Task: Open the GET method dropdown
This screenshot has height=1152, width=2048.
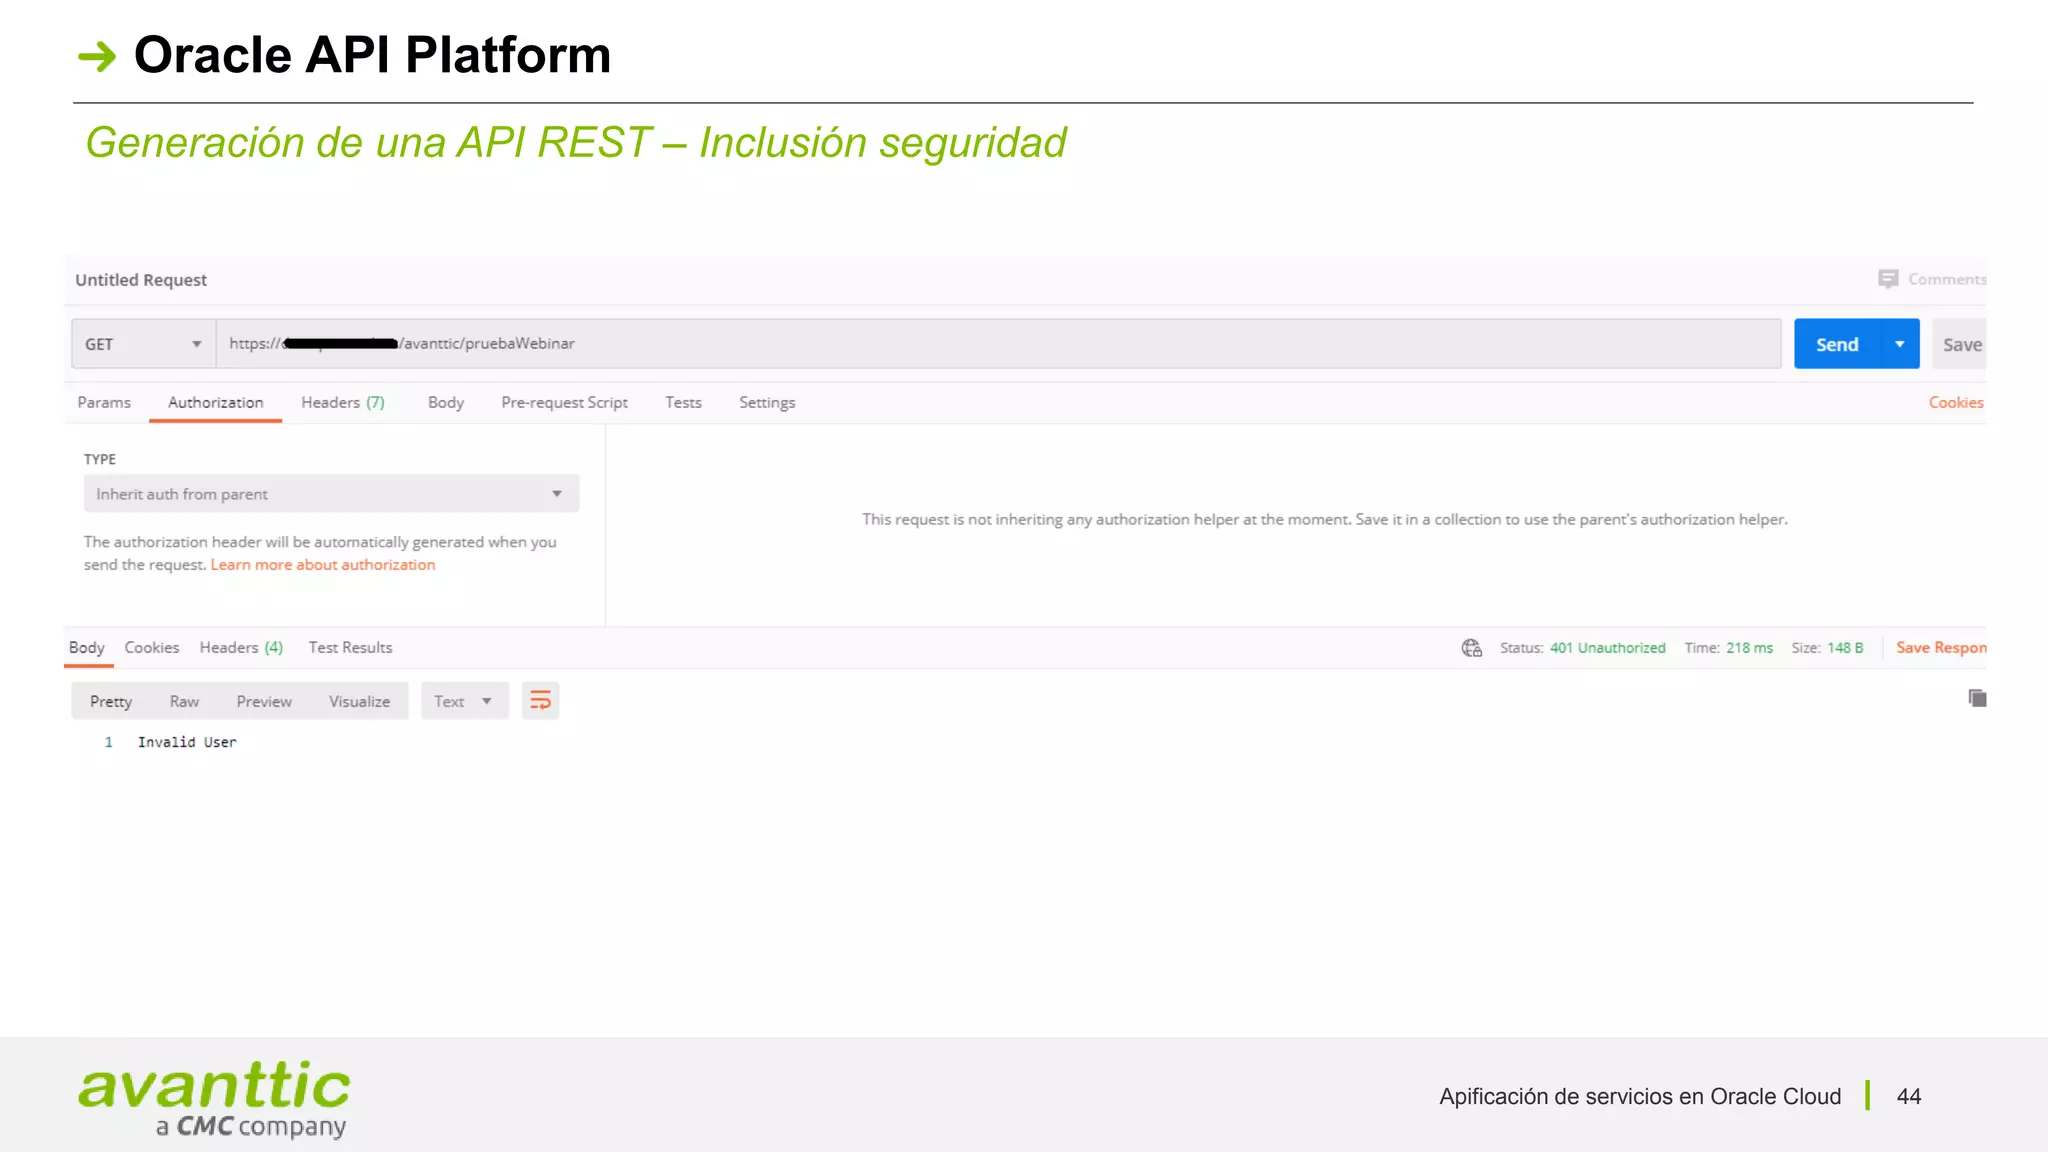Action: click(143, 344)
